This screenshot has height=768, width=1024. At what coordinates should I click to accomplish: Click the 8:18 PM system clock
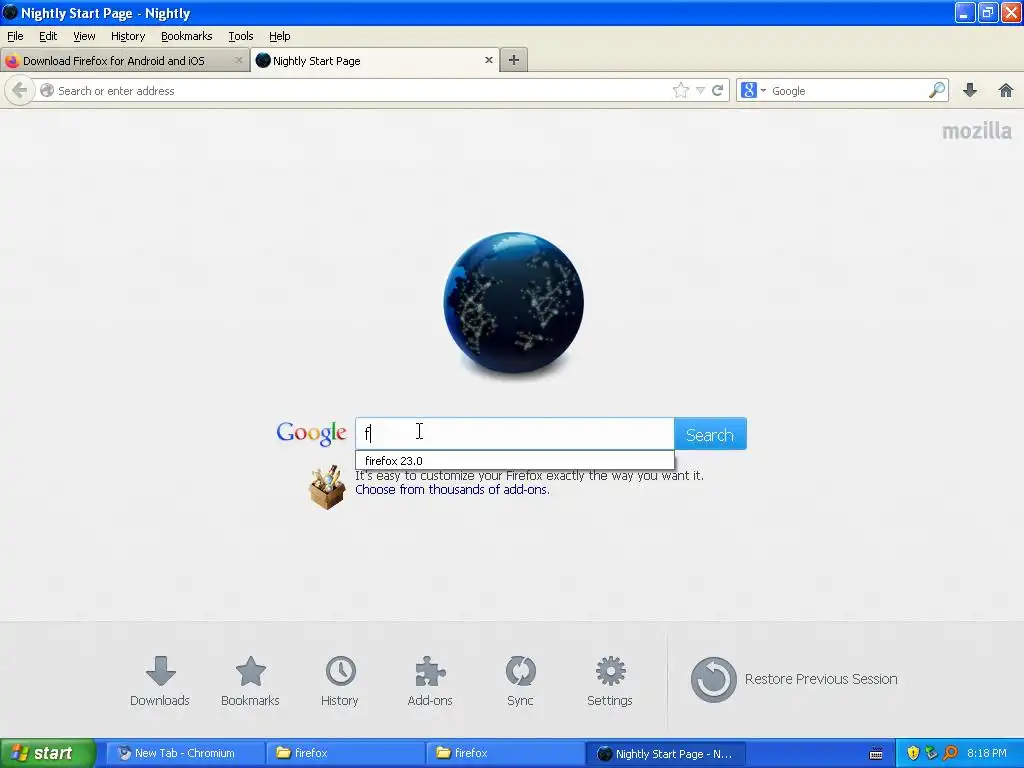(x=987, y=753)
